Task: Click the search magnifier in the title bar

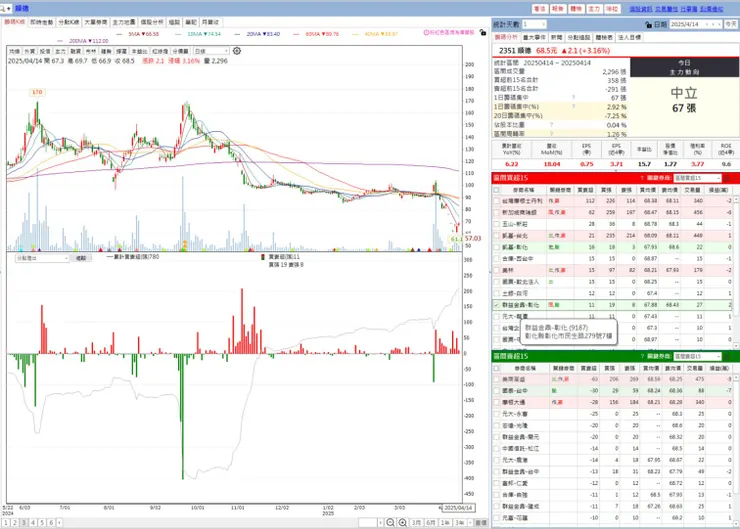Action: (x=3, y=8)
